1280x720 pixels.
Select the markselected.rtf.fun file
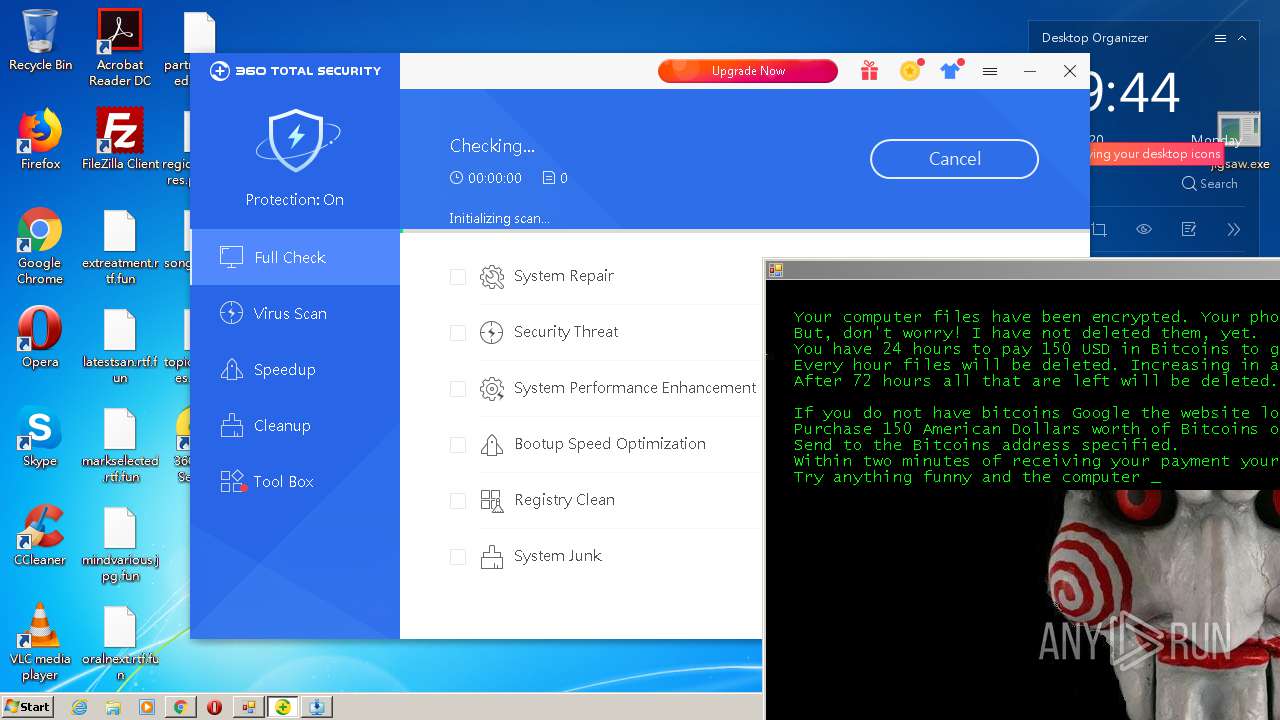[120, 446]
